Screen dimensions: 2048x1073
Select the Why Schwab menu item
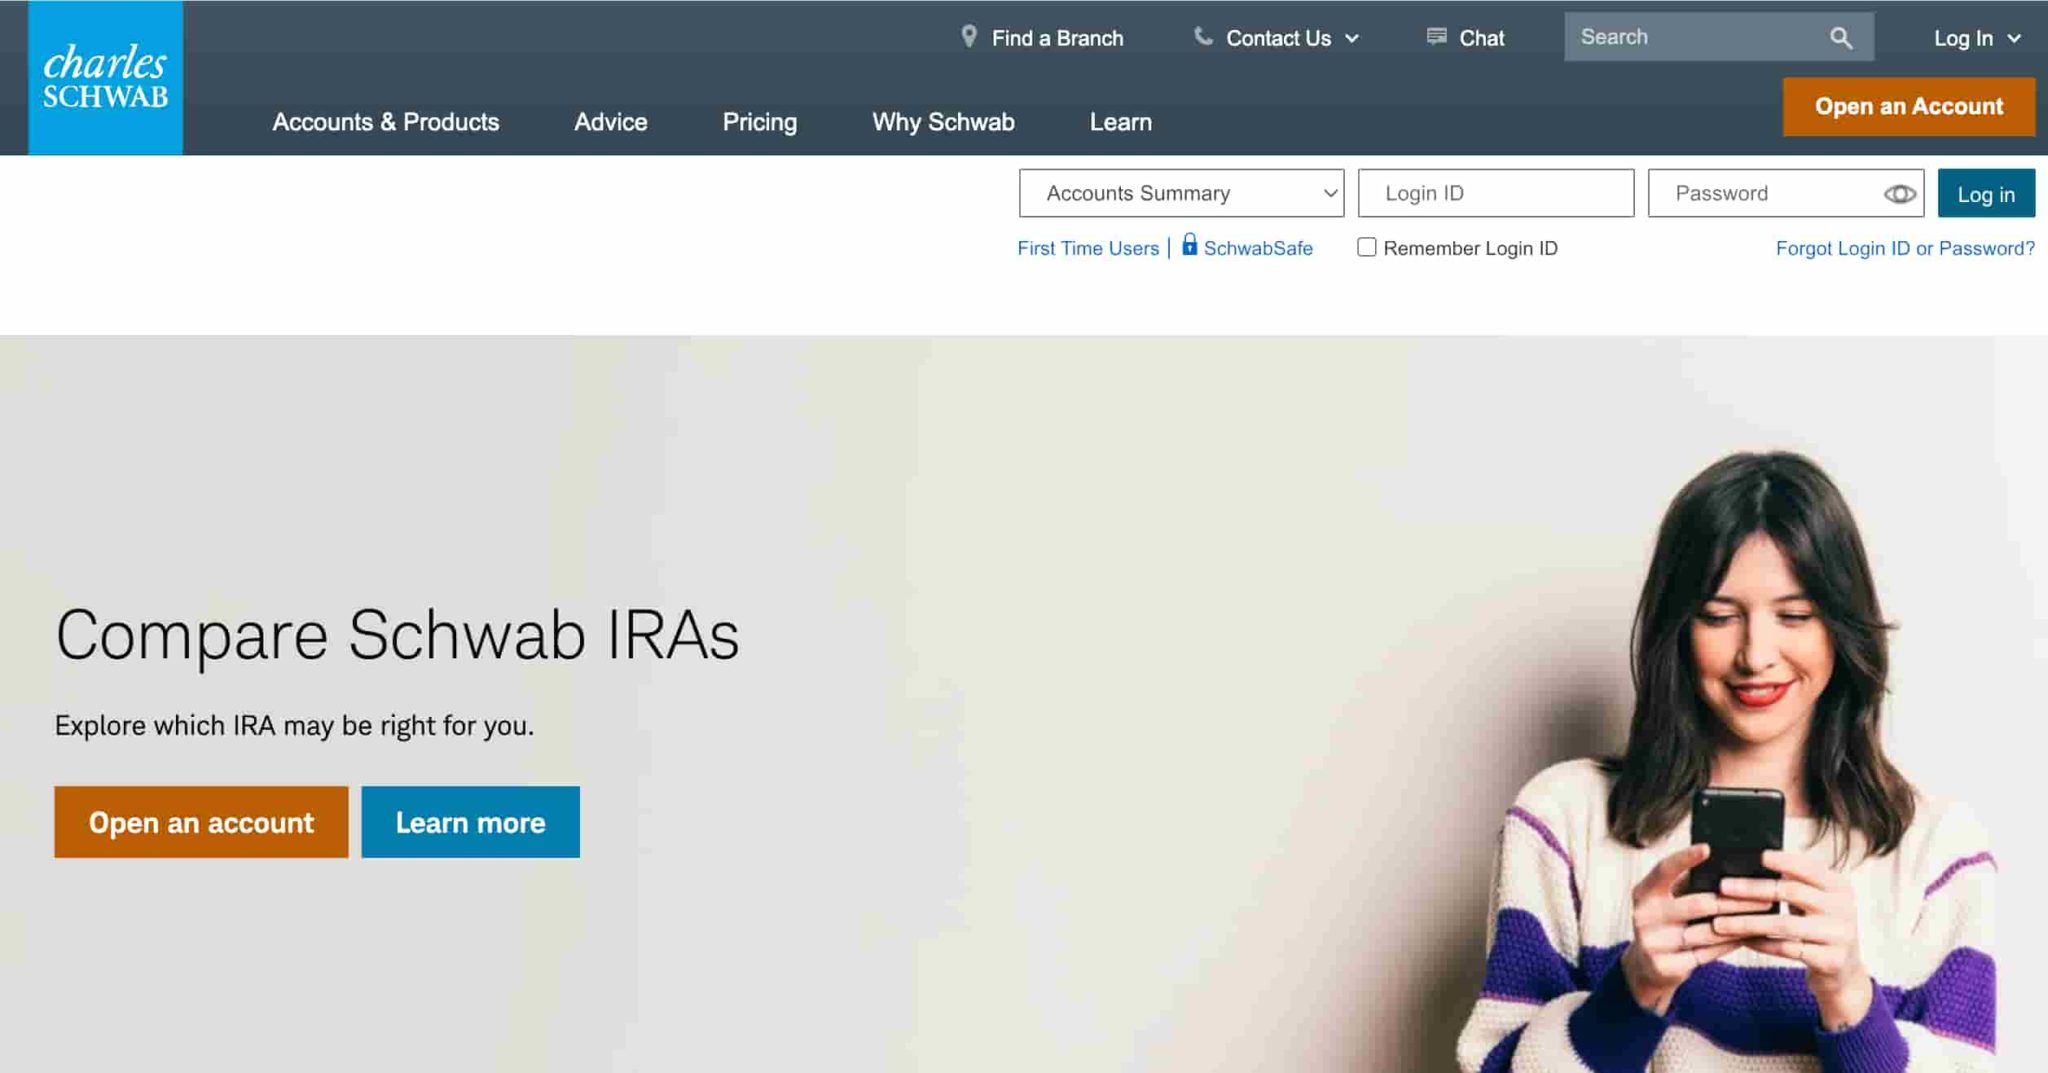click(942, 122)
